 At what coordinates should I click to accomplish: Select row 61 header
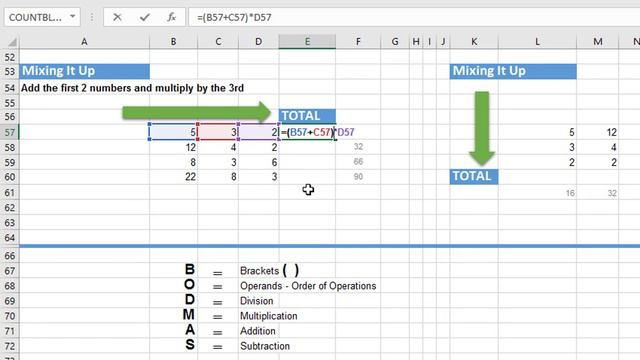click(x=10, y=192)
